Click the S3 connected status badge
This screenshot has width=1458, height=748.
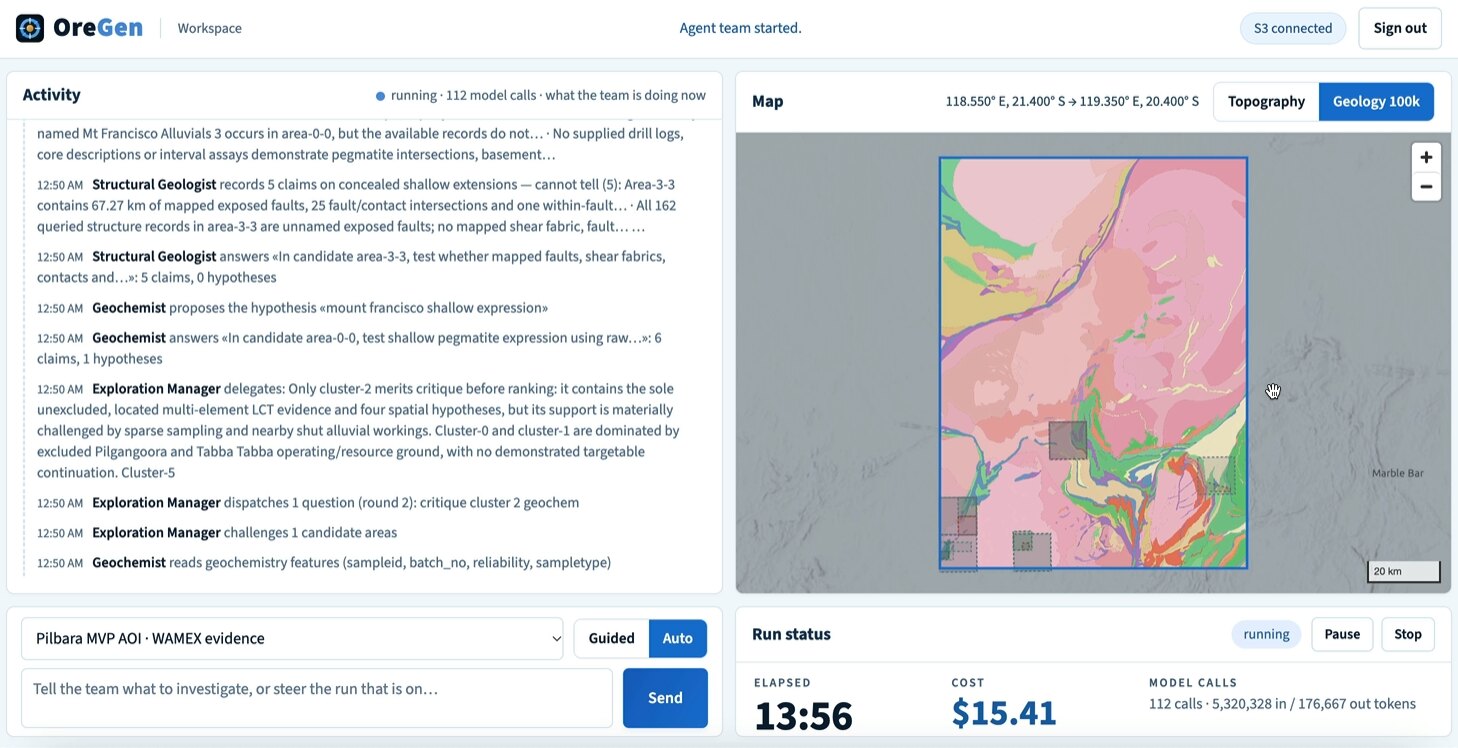(x=1293, y=28)
